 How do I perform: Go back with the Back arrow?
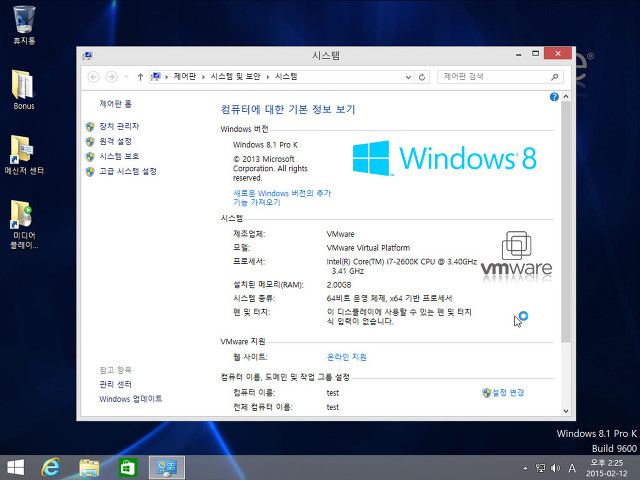point(93,77)
